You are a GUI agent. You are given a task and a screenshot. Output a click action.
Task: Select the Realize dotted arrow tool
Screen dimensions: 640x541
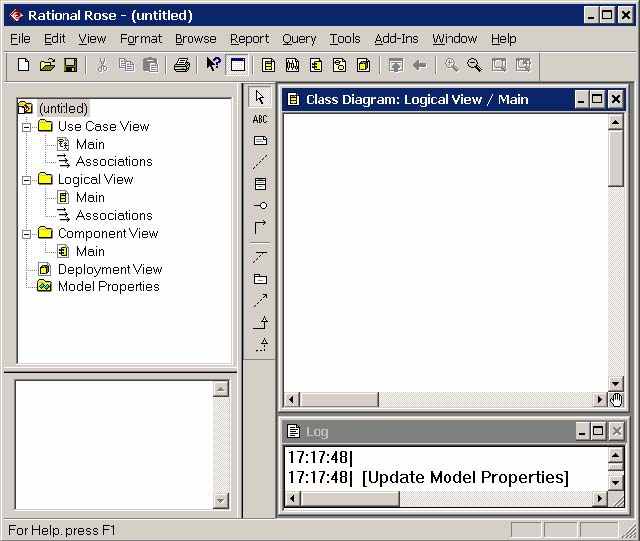pos(262,344)
